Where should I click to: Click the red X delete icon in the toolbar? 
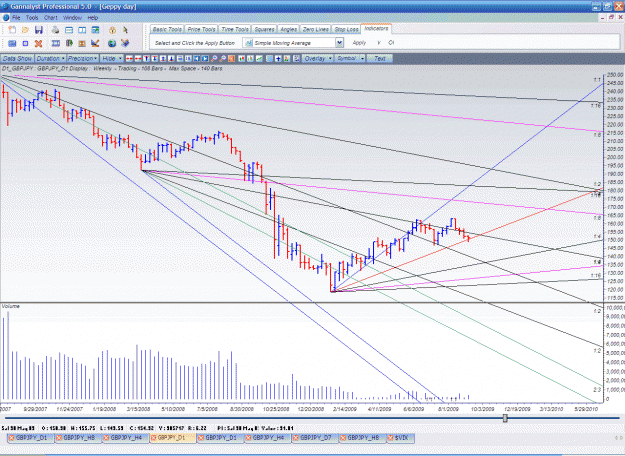click(x=38, y=43)
